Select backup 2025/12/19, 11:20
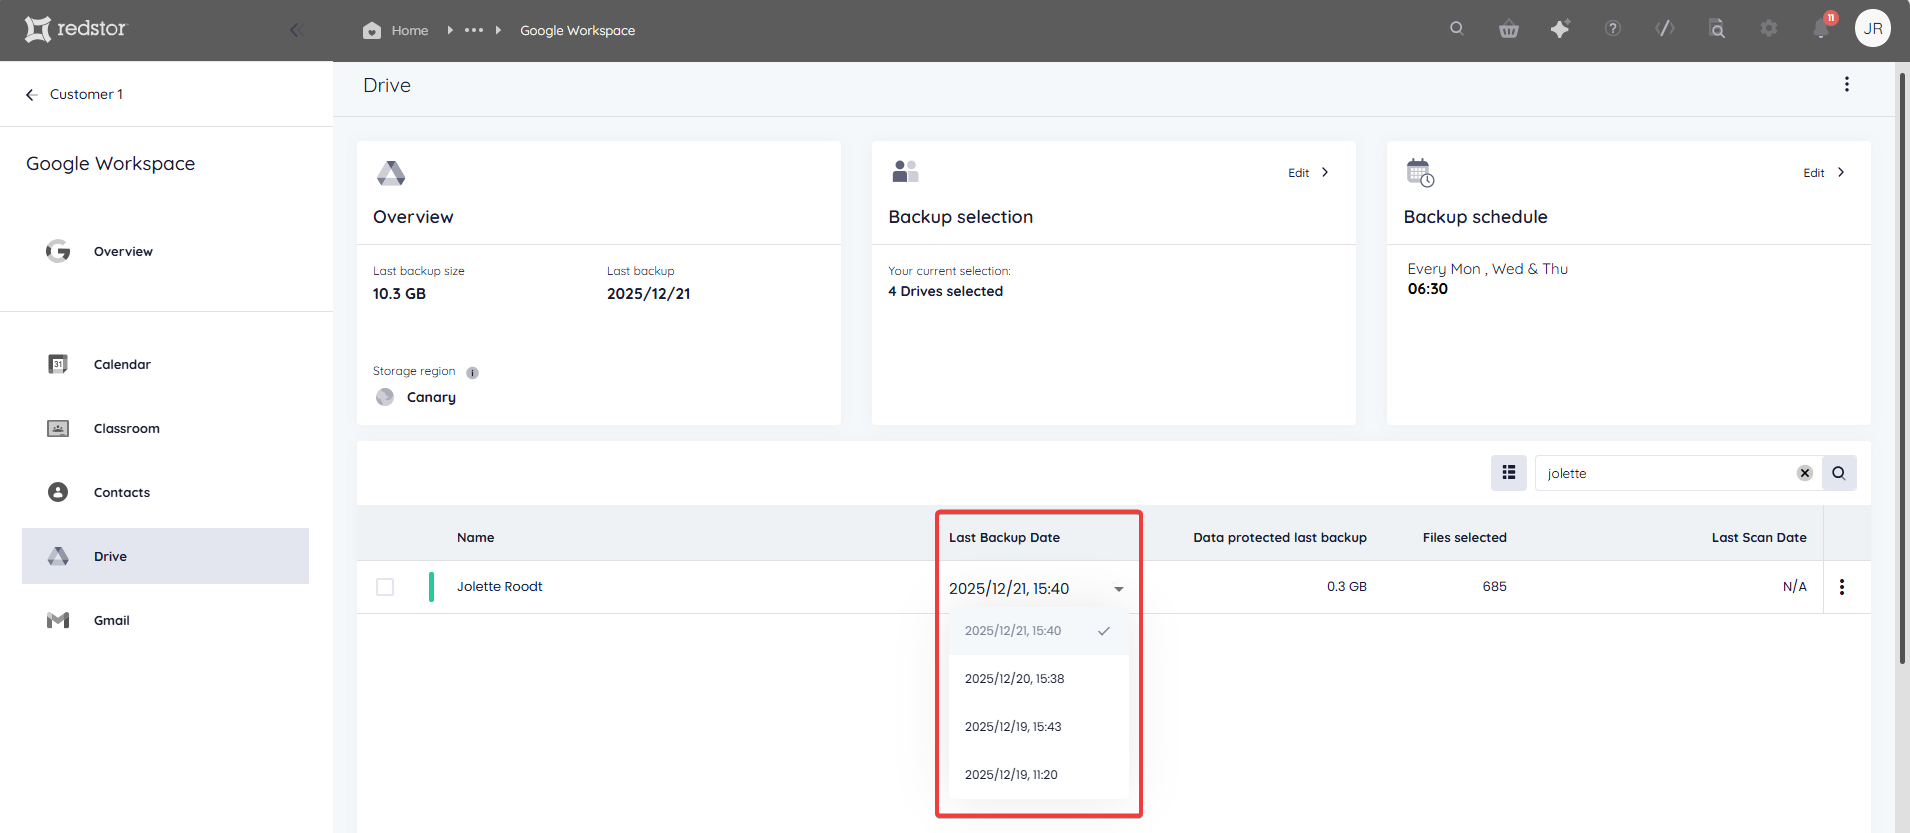This screenshot has height=833, width=1910. [x=1039, y=775]
